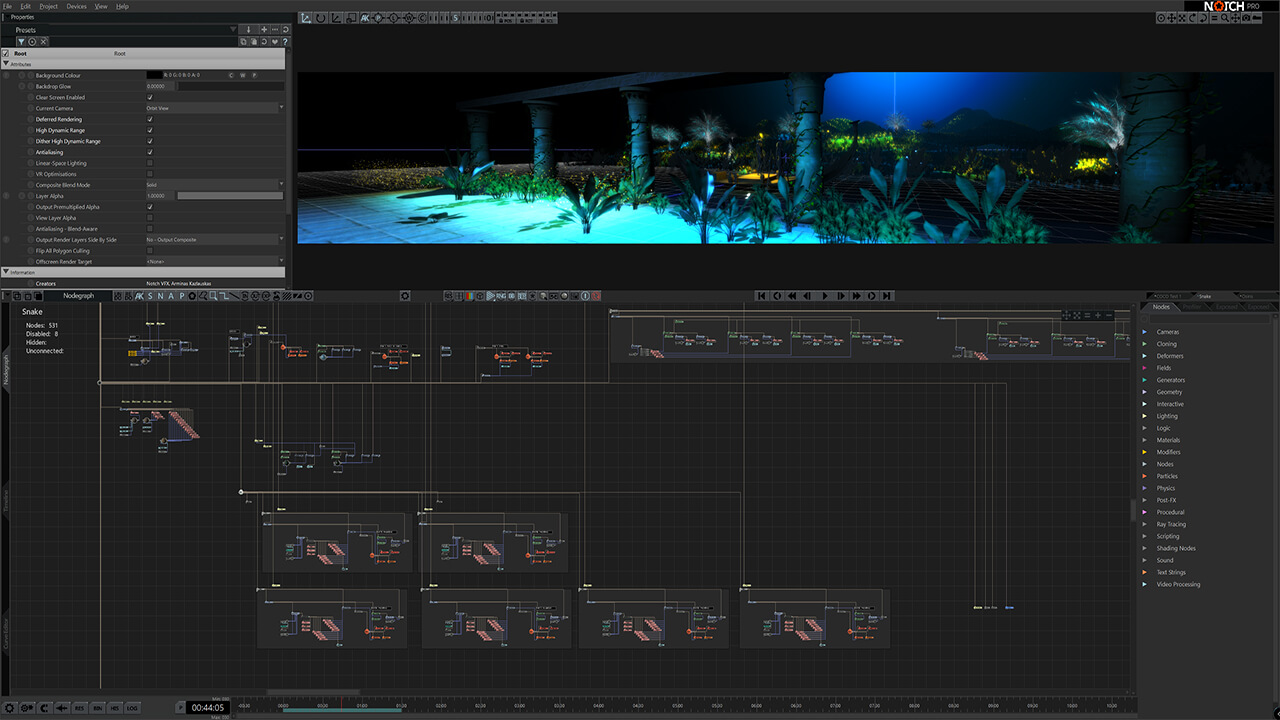Toggle High Dynamic Range checkbox
This screenshot has height=720, width=1280.
[x=150, y=130]
